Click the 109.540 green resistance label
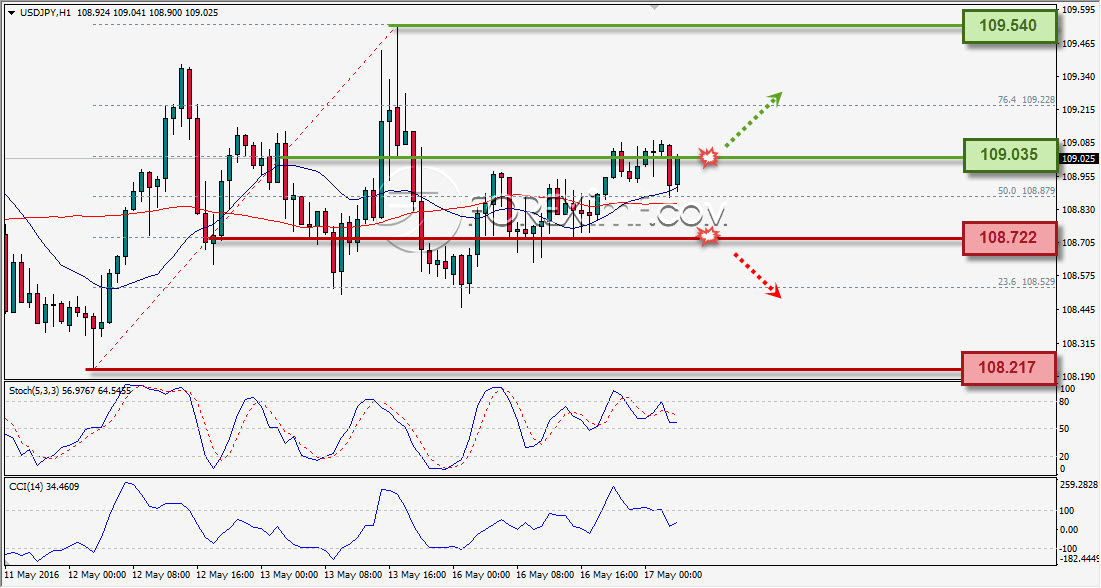Viewport: 1101px width, 588px height. pyautogui.click(x=1008, y=26)
